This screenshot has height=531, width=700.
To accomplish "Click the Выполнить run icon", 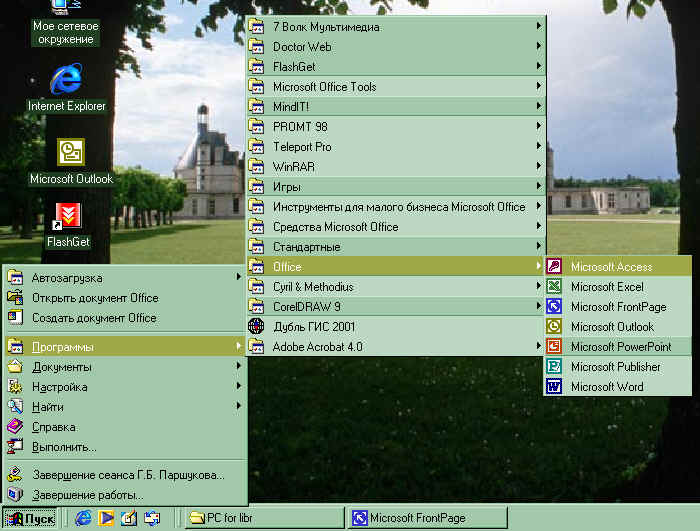I will pyautogui.click(x=15, y=447).
